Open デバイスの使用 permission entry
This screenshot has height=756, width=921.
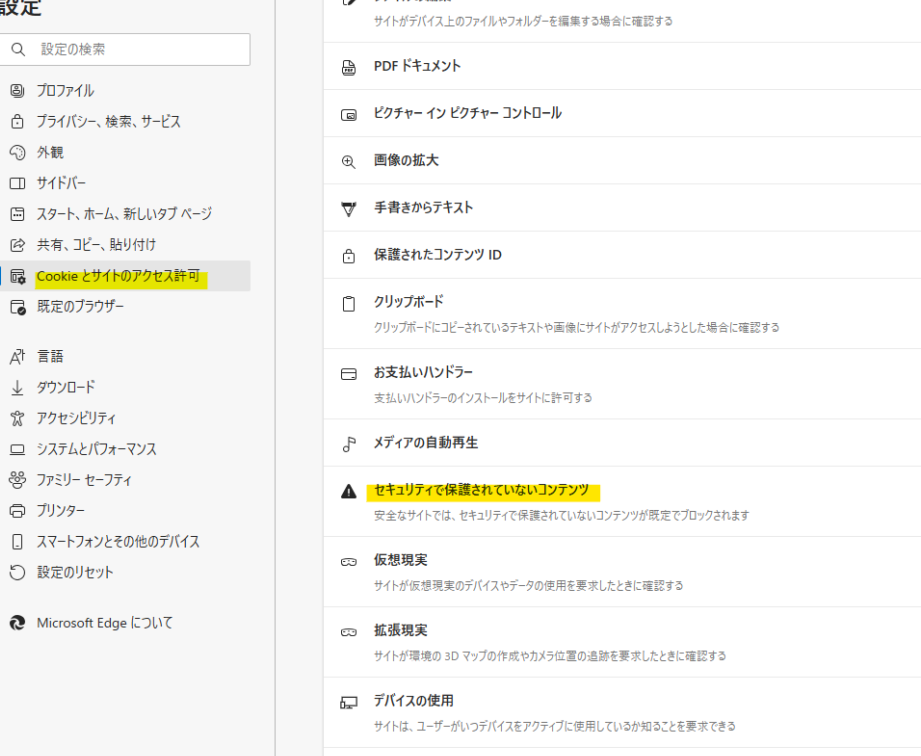(x=413, y=701)
